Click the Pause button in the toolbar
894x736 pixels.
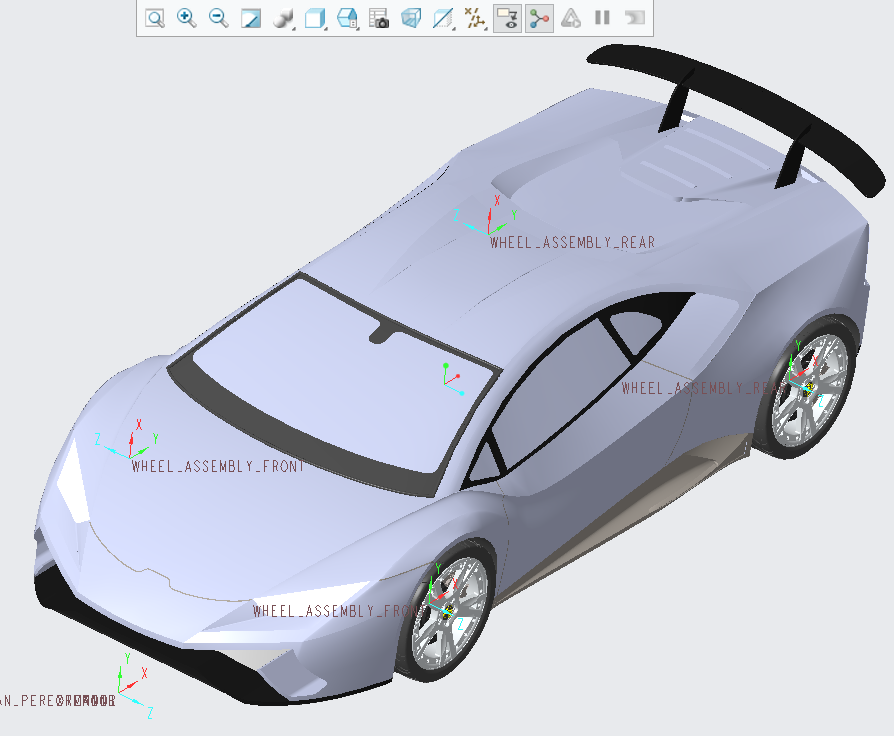click(602, 18)
